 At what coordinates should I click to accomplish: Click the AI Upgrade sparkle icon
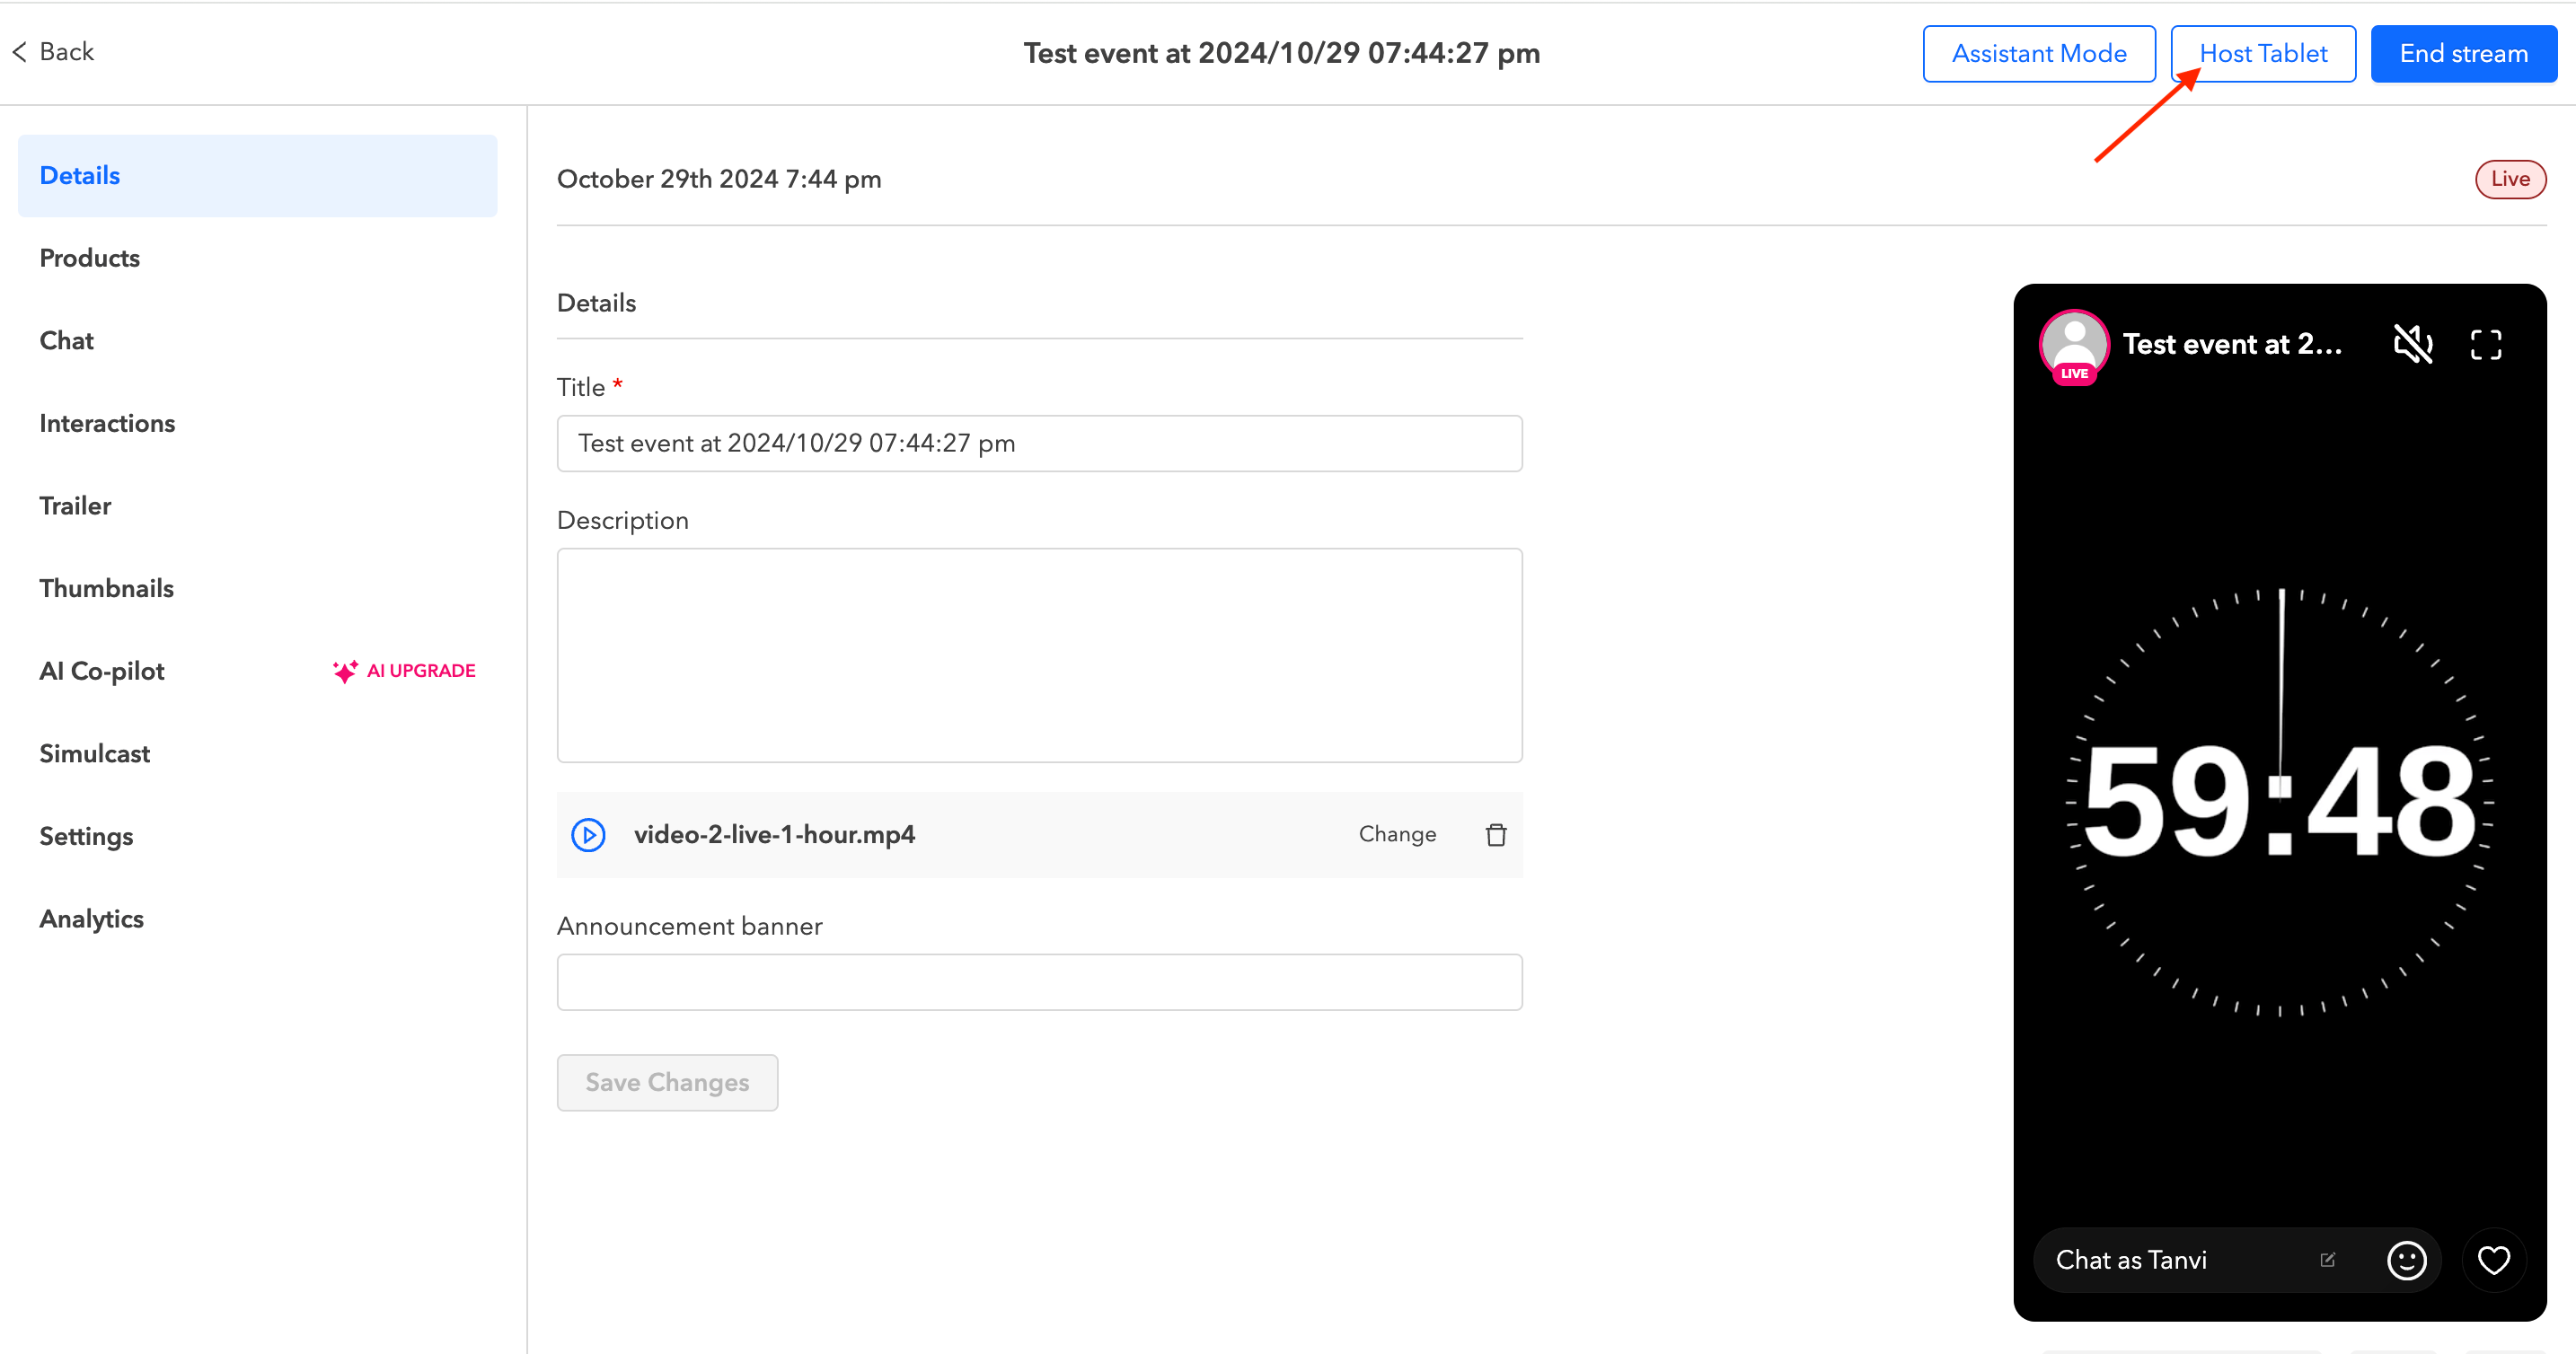click(x=344, y=671)
